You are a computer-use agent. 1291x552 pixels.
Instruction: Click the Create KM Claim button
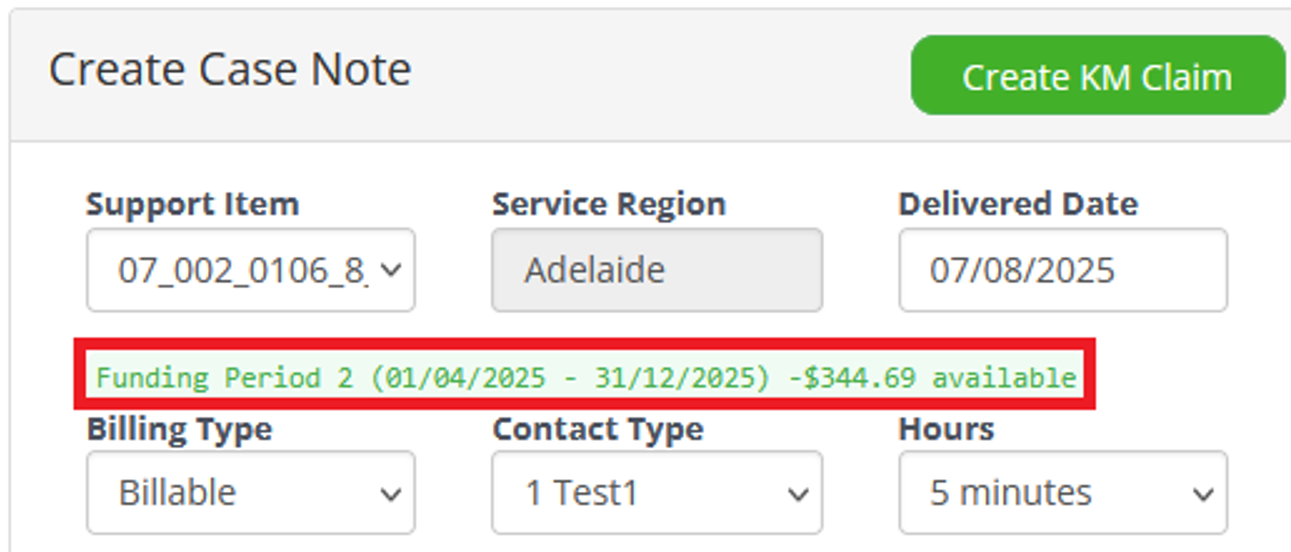coord(1097,76)
